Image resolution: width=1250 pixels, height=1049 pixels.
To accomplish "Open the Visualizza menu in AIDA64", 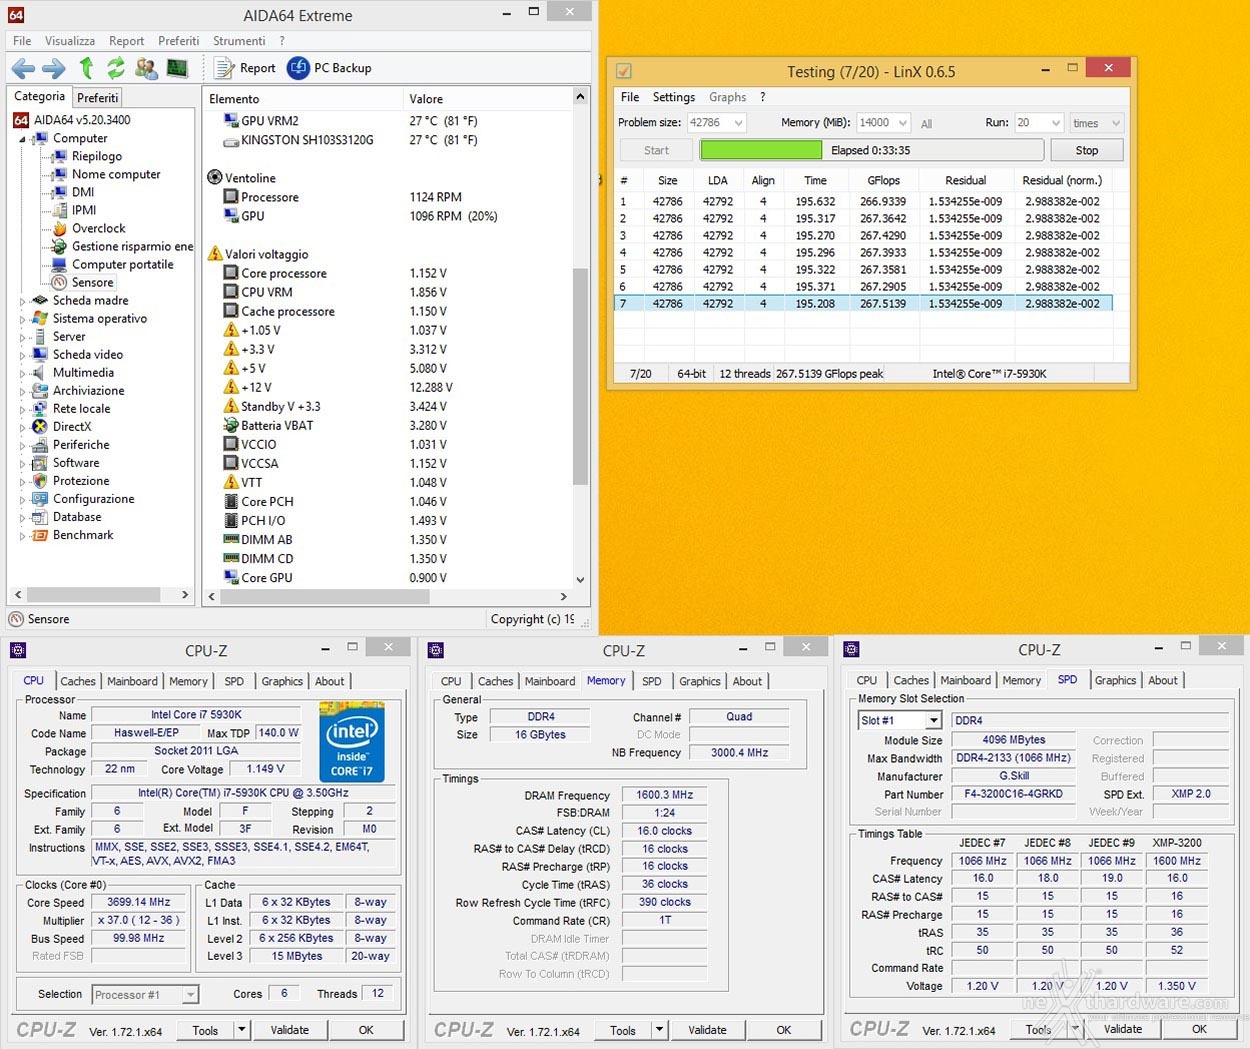I will click(x=70, y=41).
